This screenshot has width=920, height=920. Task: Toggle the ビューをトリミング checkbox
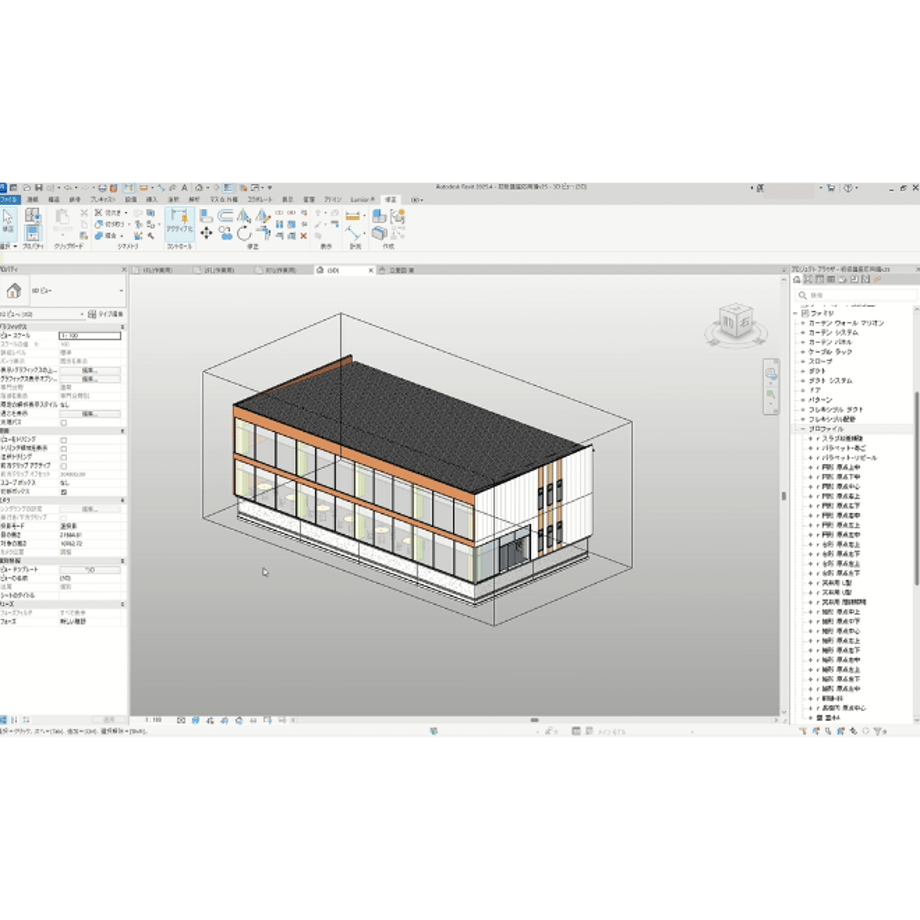click(63, 440)
